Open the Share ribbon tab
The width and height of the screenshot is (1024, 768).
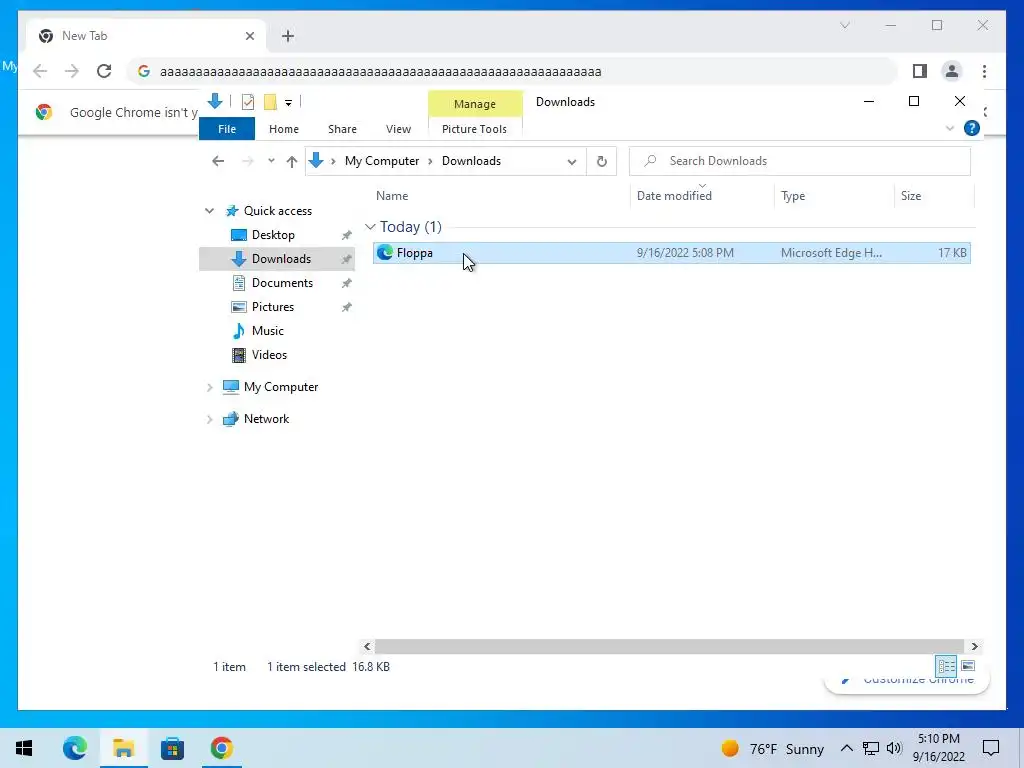[342, 129]
